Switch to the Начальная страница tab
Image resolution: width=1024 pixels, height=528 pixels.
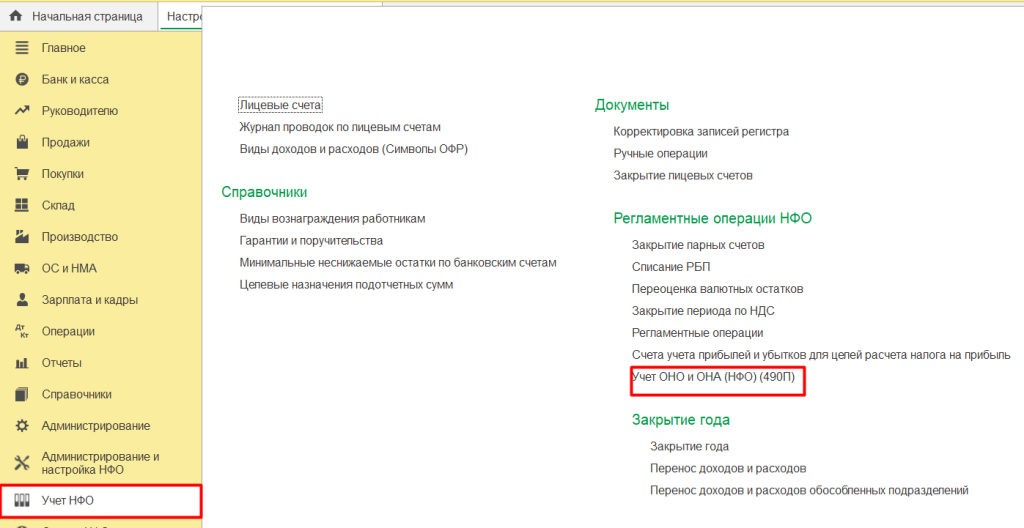[x=86, y=17]
